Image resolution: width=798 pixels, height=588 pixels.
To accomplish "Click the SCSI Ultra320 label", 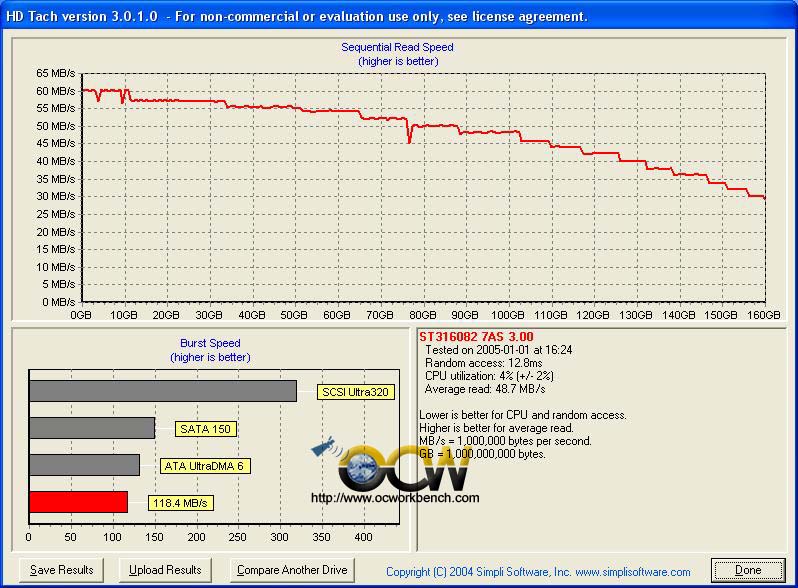I will [355, 392].
